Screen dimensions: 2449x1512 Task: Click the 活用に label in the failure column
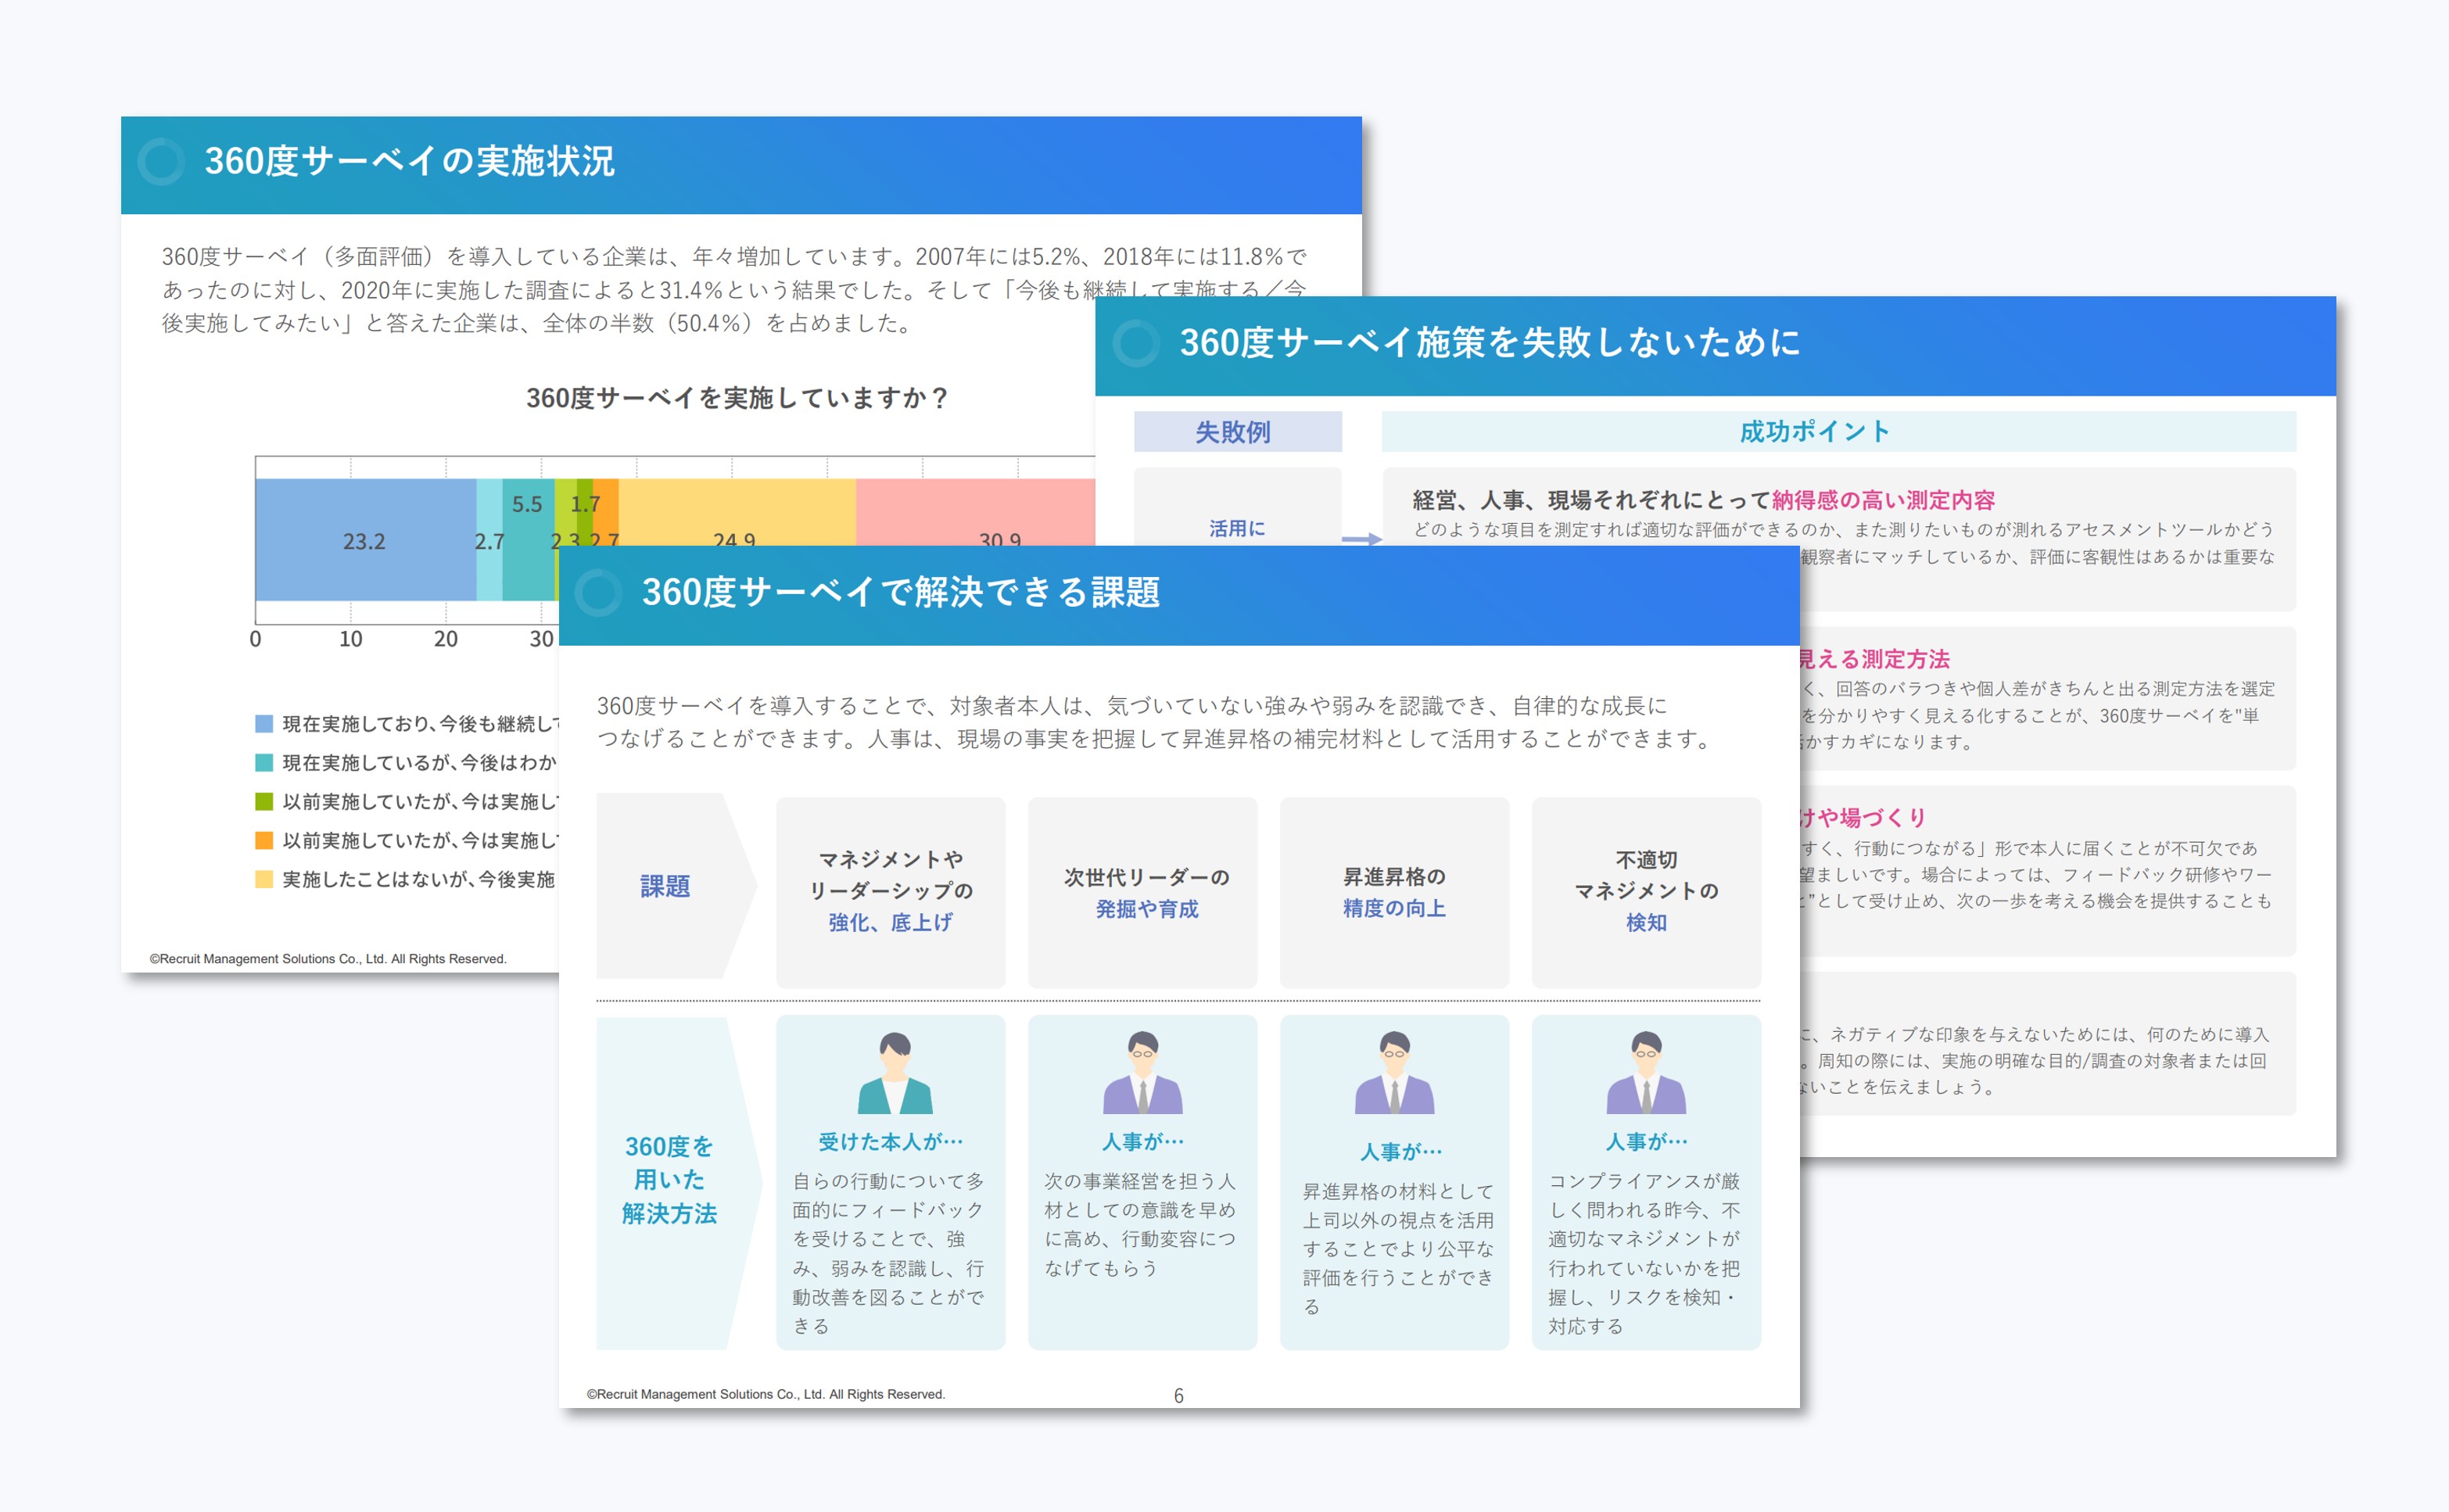click(x=1237, y=528)
